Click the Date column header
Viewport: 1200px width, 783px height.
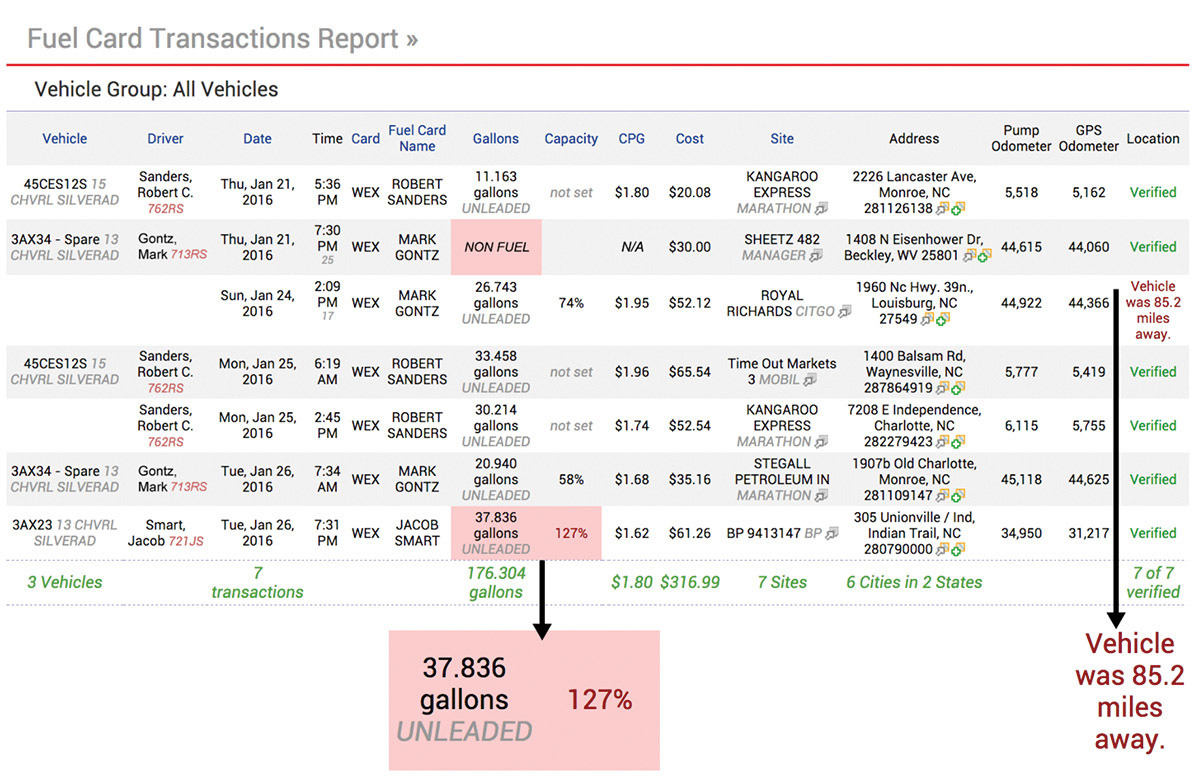[x=257, y=139]
